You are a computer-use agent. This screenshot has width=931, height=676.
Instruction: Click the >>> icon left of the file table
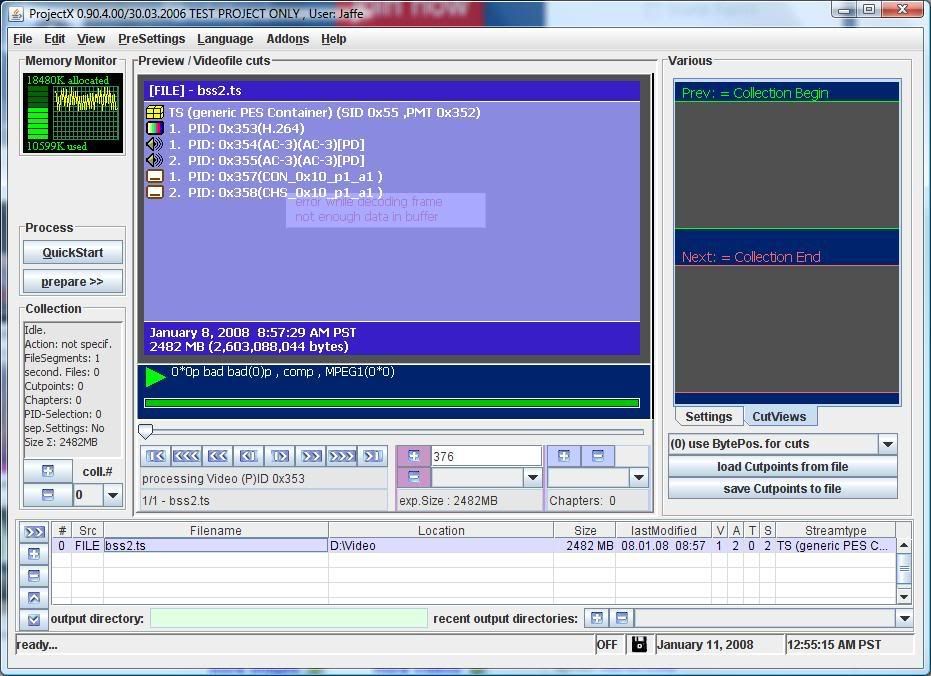(x=34, y=532)
